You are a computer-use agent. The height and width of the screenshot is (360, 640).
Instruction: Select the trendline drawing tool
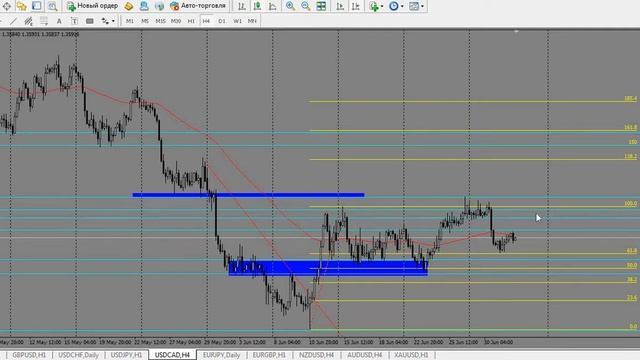click(x=13, y=21)
